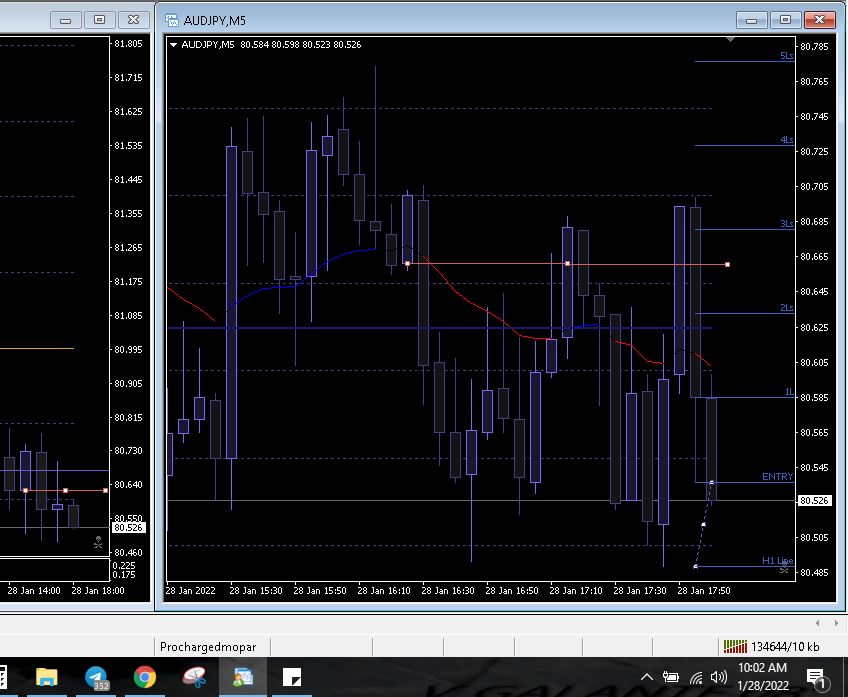
Task: Click the MetaTrader taskbar icon
Action: (243, 678)
